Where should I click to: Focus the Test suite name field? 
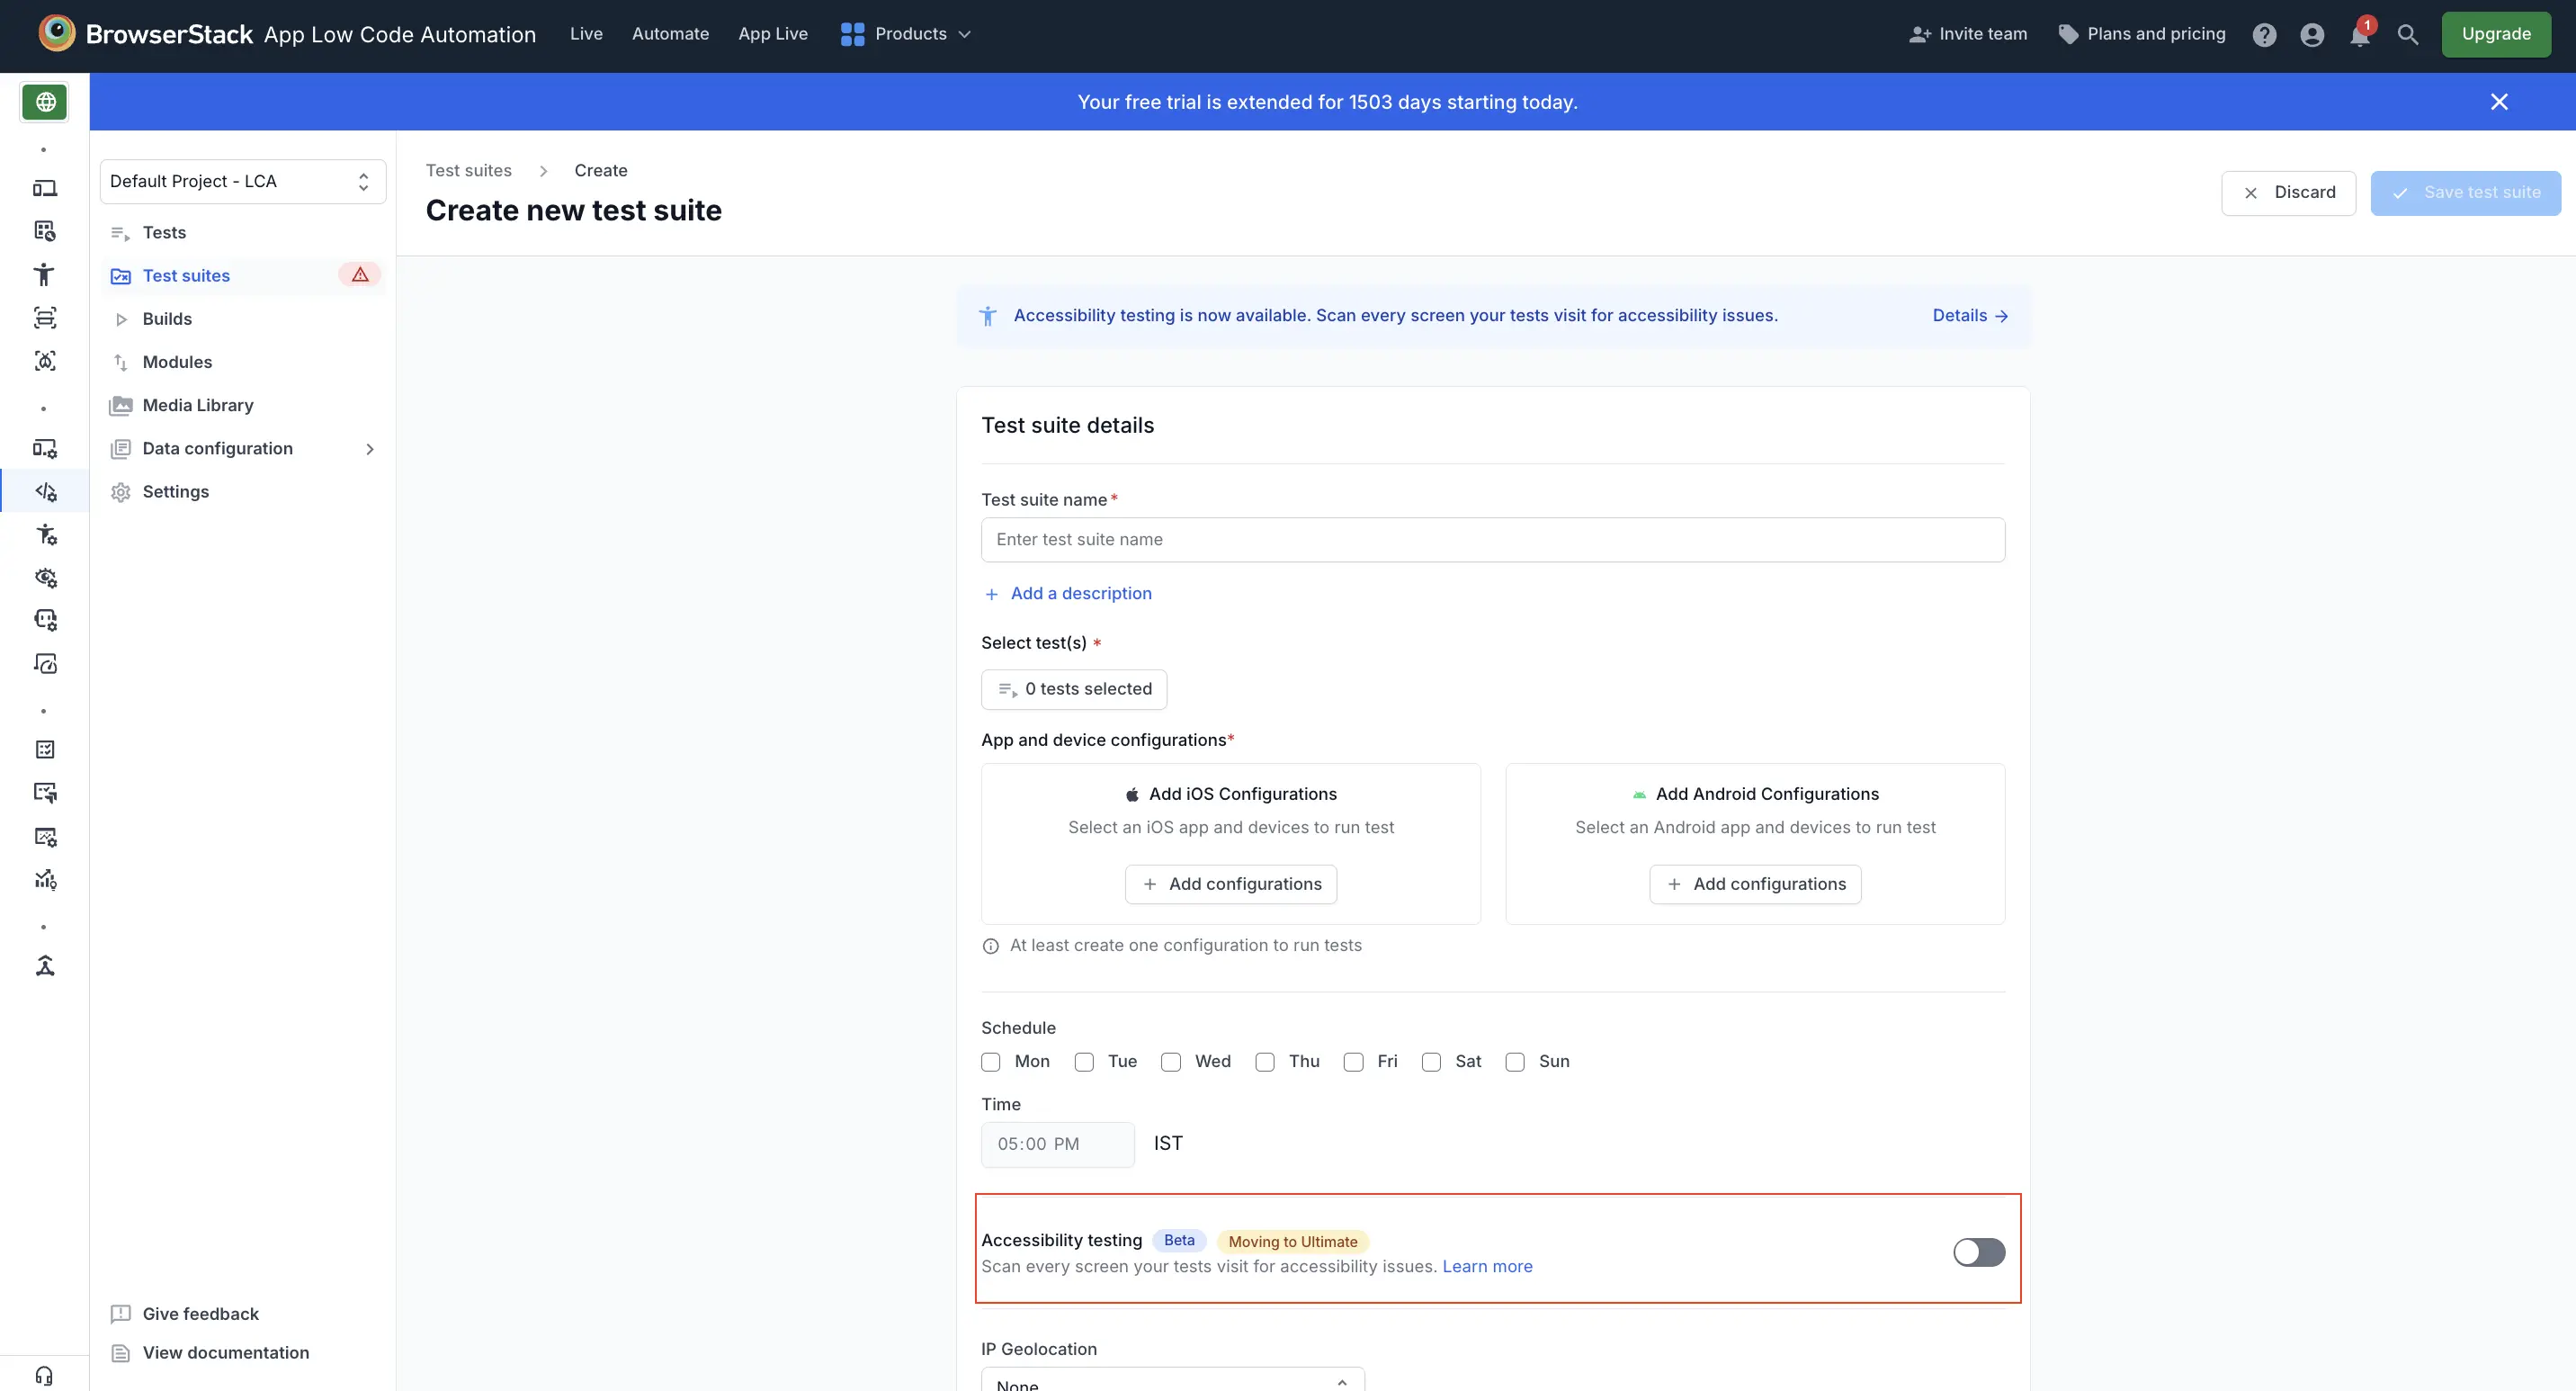tap(1493, 539)
